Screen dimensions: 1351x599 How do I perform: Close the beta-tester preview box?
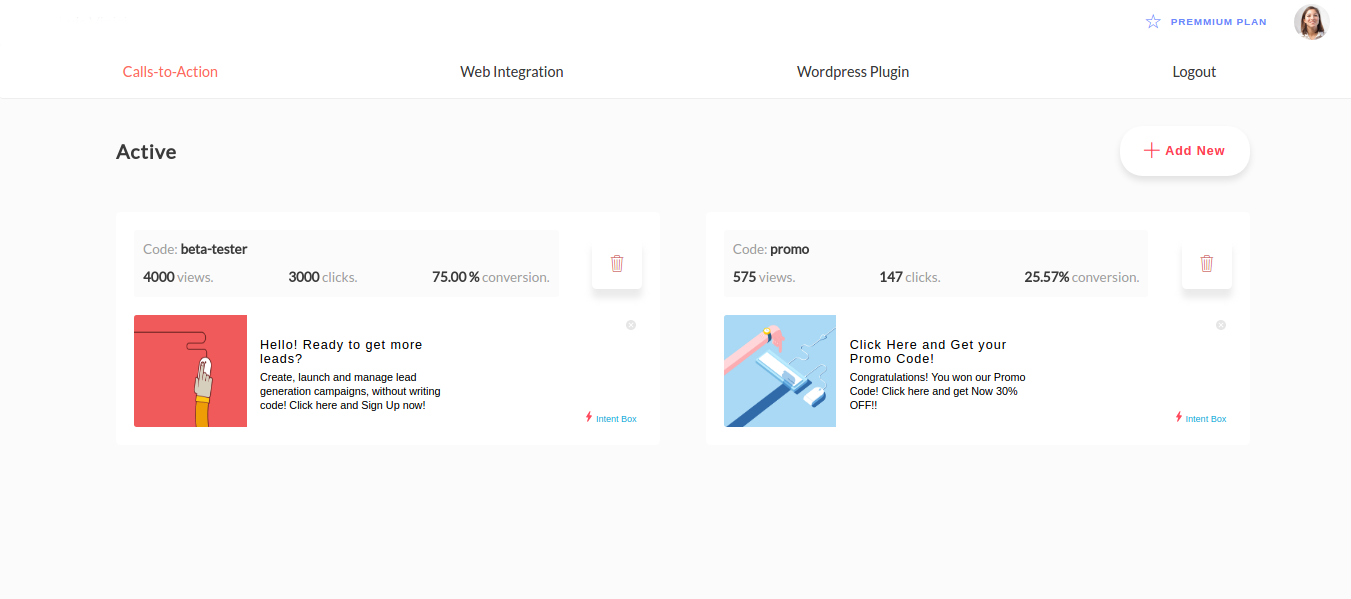[631, 325]
